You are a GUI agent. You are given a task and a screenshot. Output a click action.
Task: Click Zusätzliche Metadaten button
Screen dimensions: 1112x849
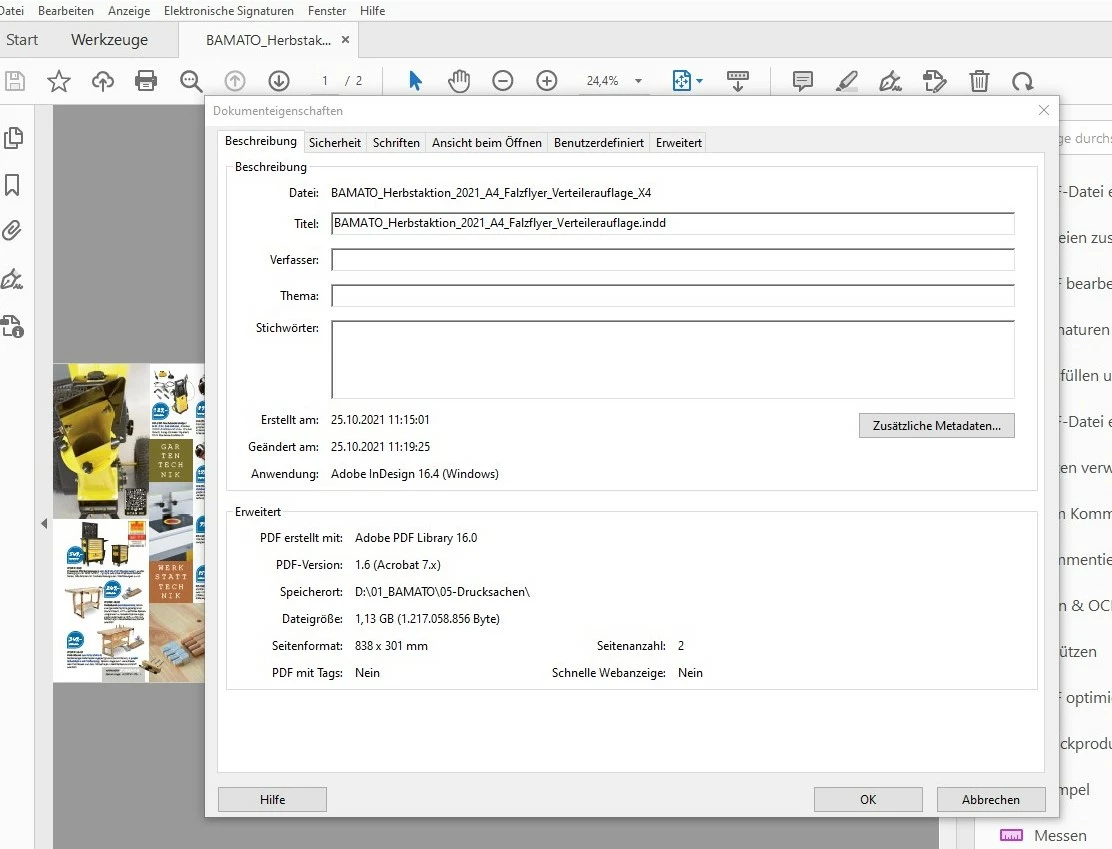937,426
